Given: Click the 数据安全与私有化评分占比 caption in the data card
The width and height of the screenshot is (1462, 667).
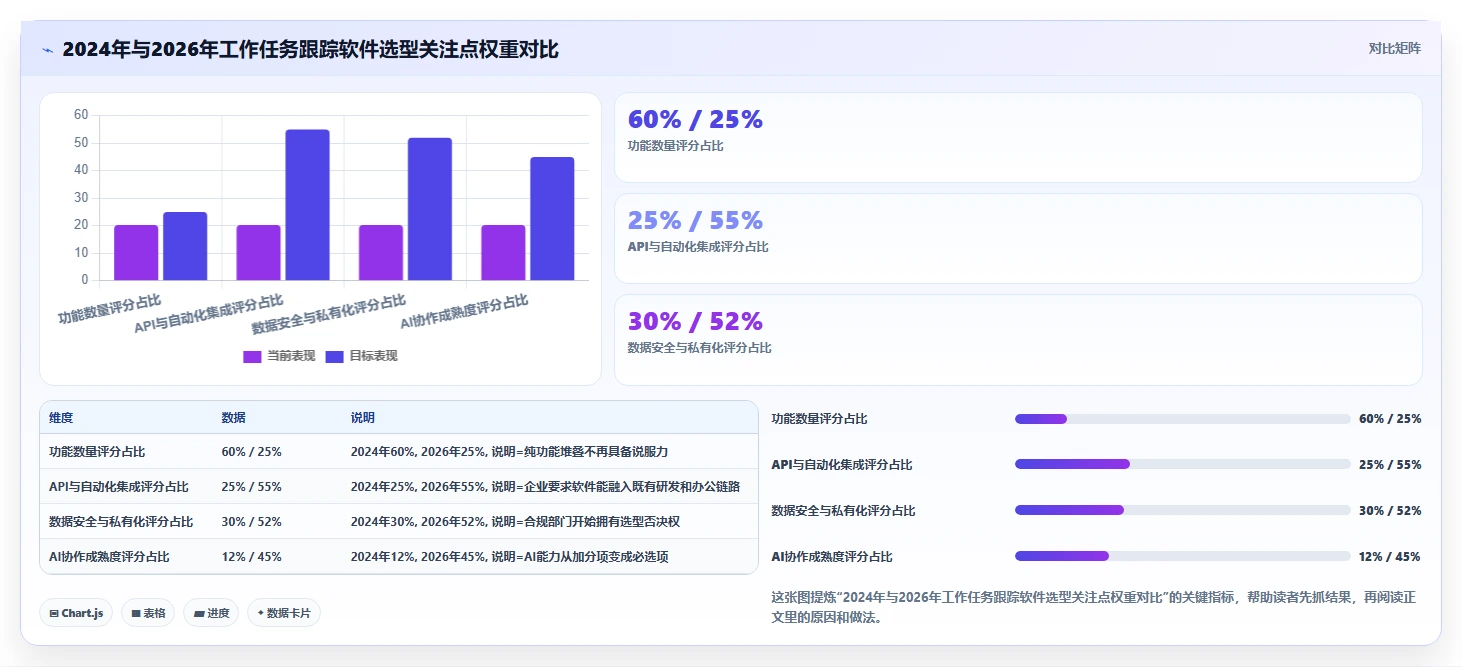Looking at the screenshot, I should point(699,348).
